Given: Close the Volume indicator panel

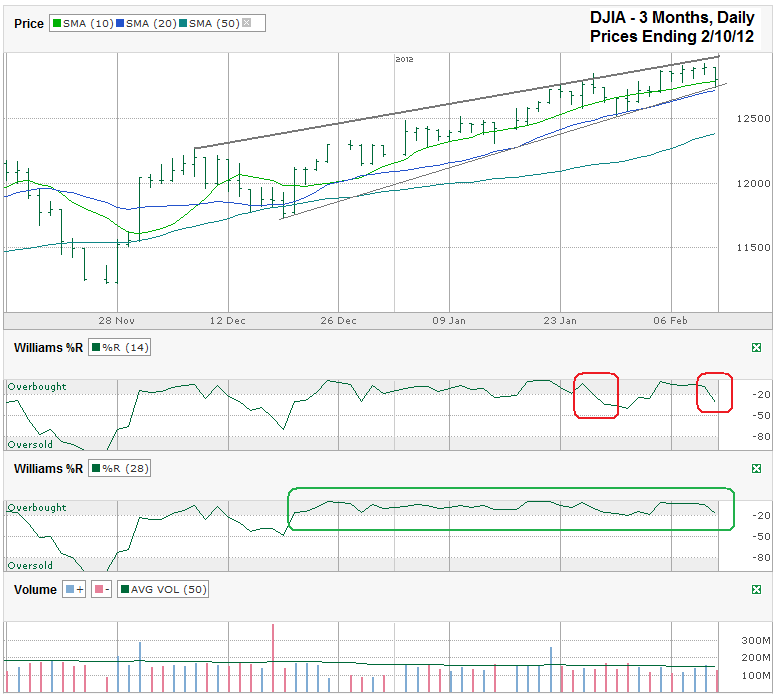Looking at the screenshot, I should [x=756, y=589].
